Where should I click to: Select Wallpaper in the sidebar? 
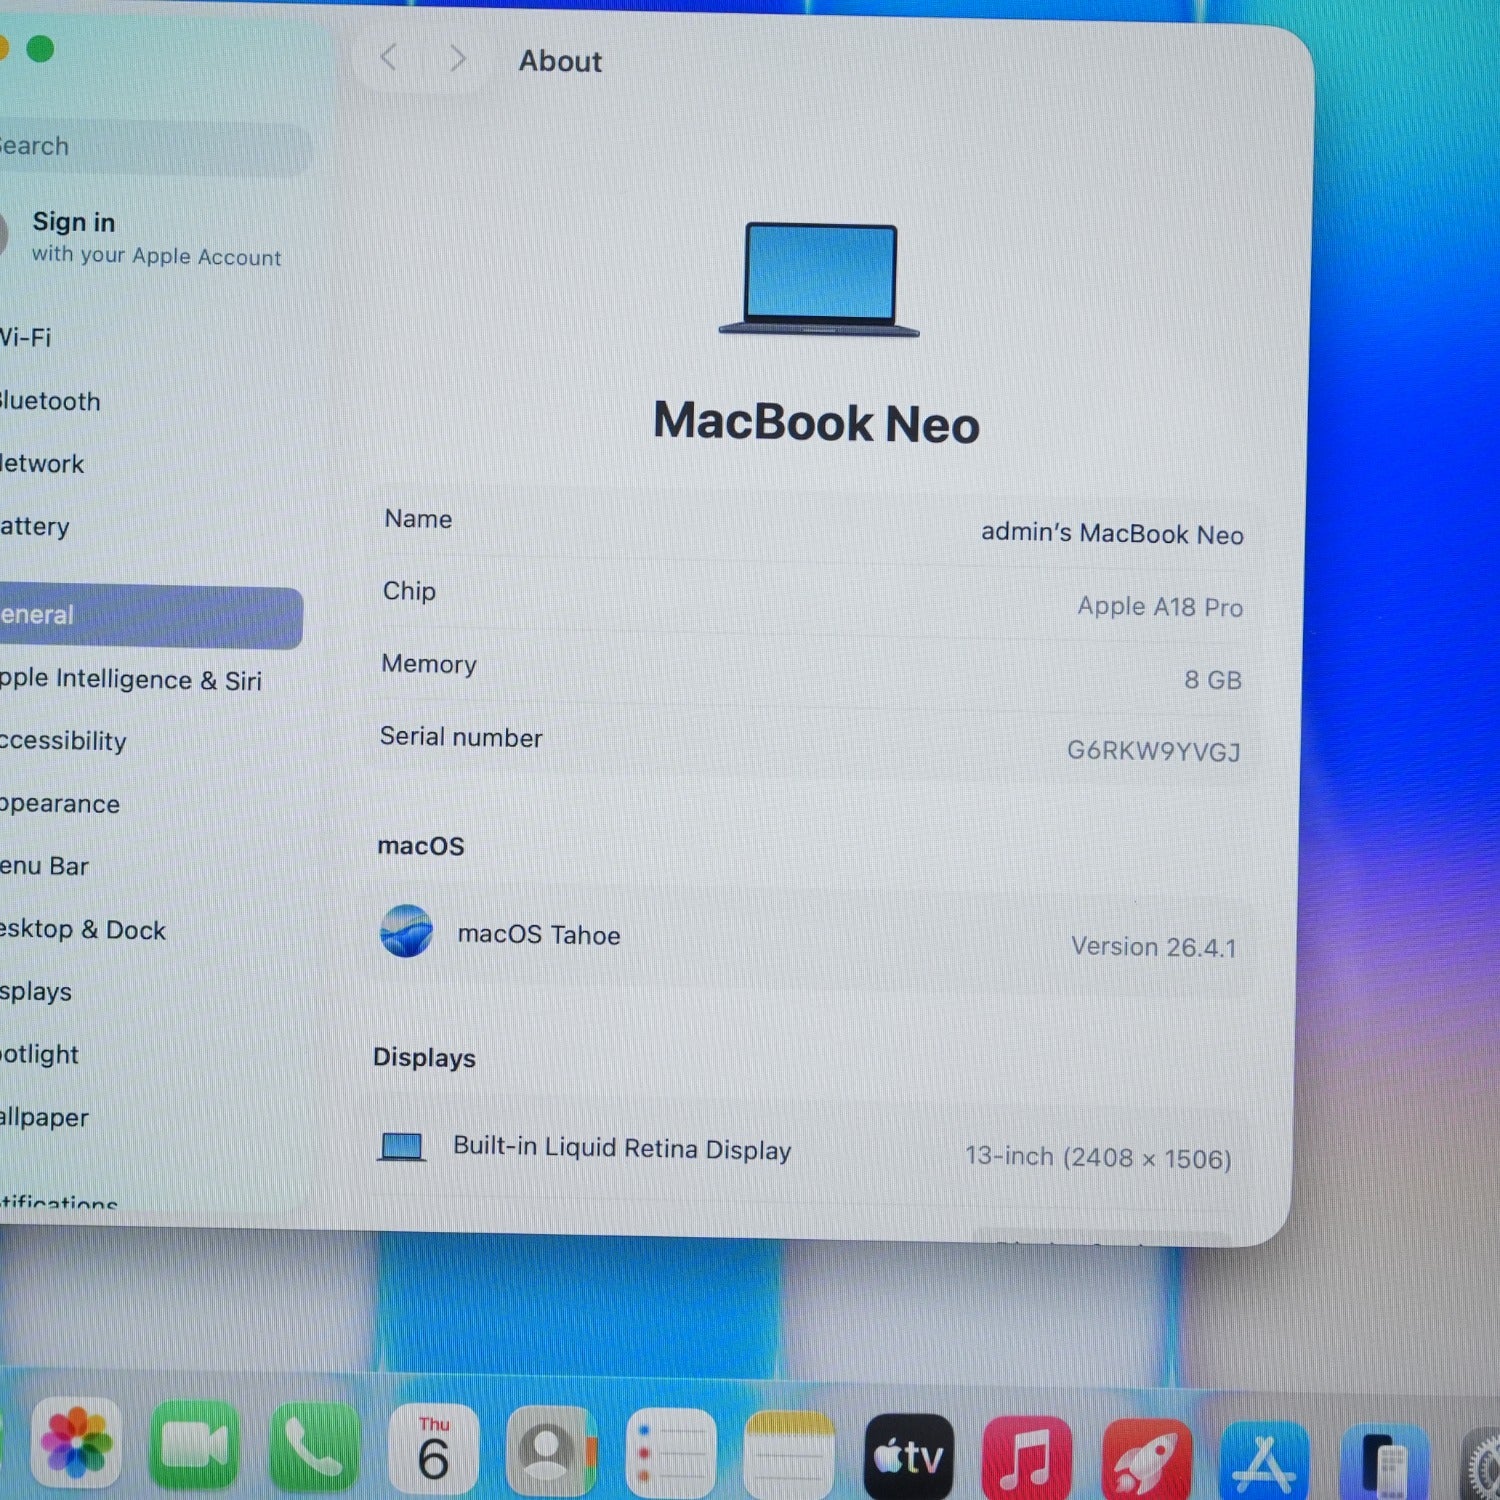tap(44, 1118)
